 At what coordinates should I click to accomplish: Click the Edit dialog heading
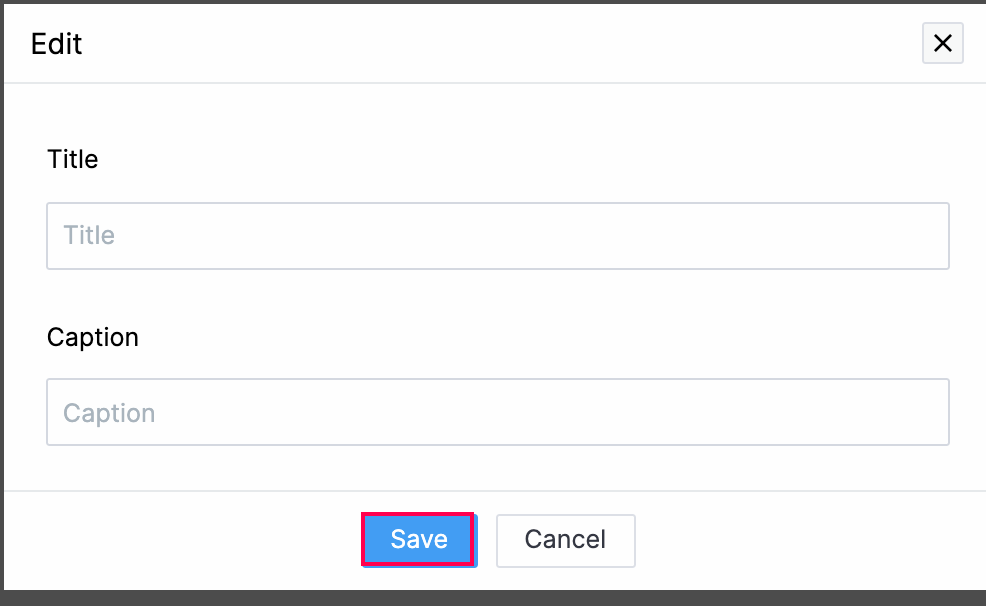pyautogui.click(x=57, y=44)
